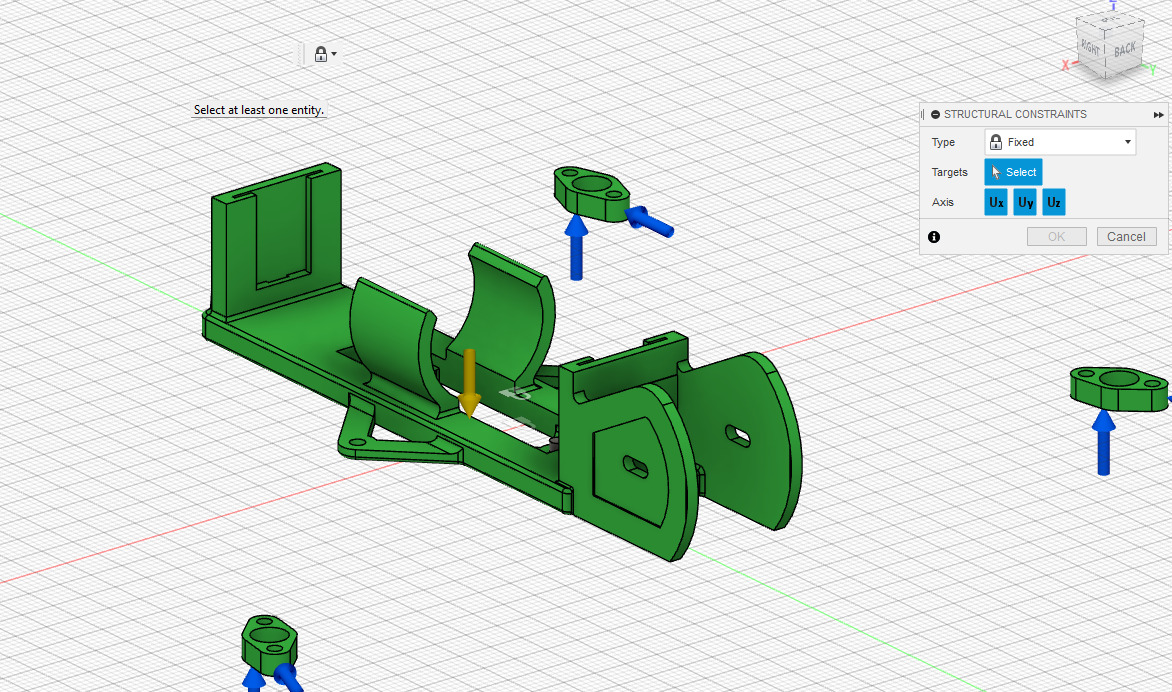Toggle the Ux axis constraint
1172x692 pixels.
tap(995, 202)
